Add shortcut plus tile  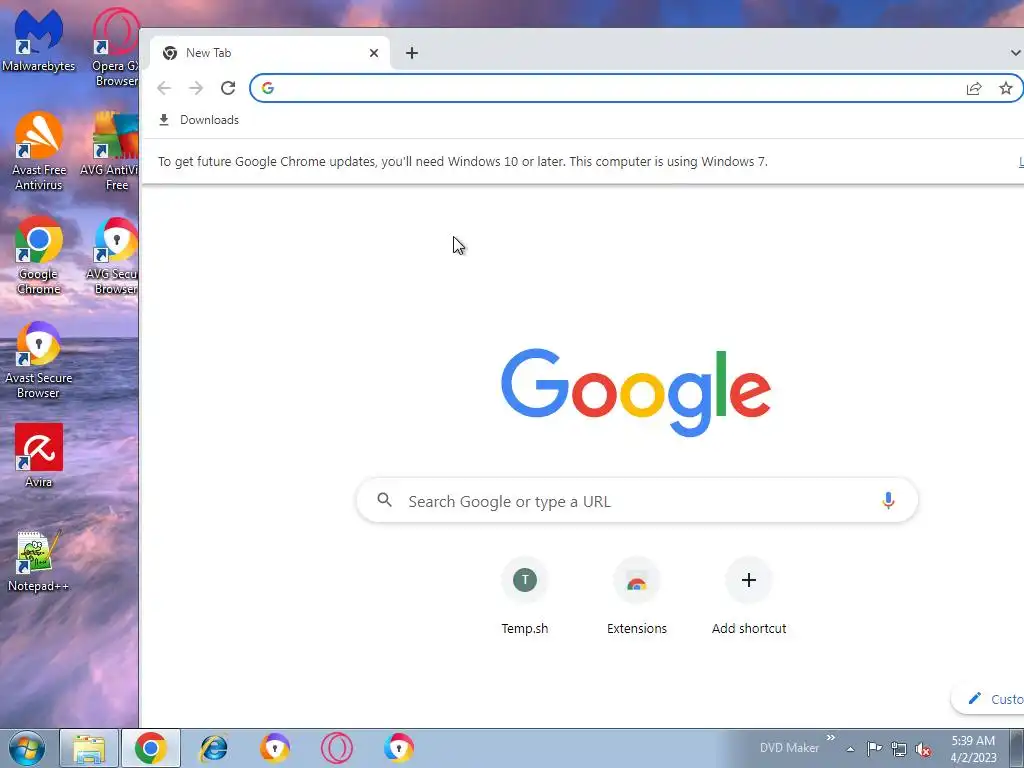[x=749, y=596]
